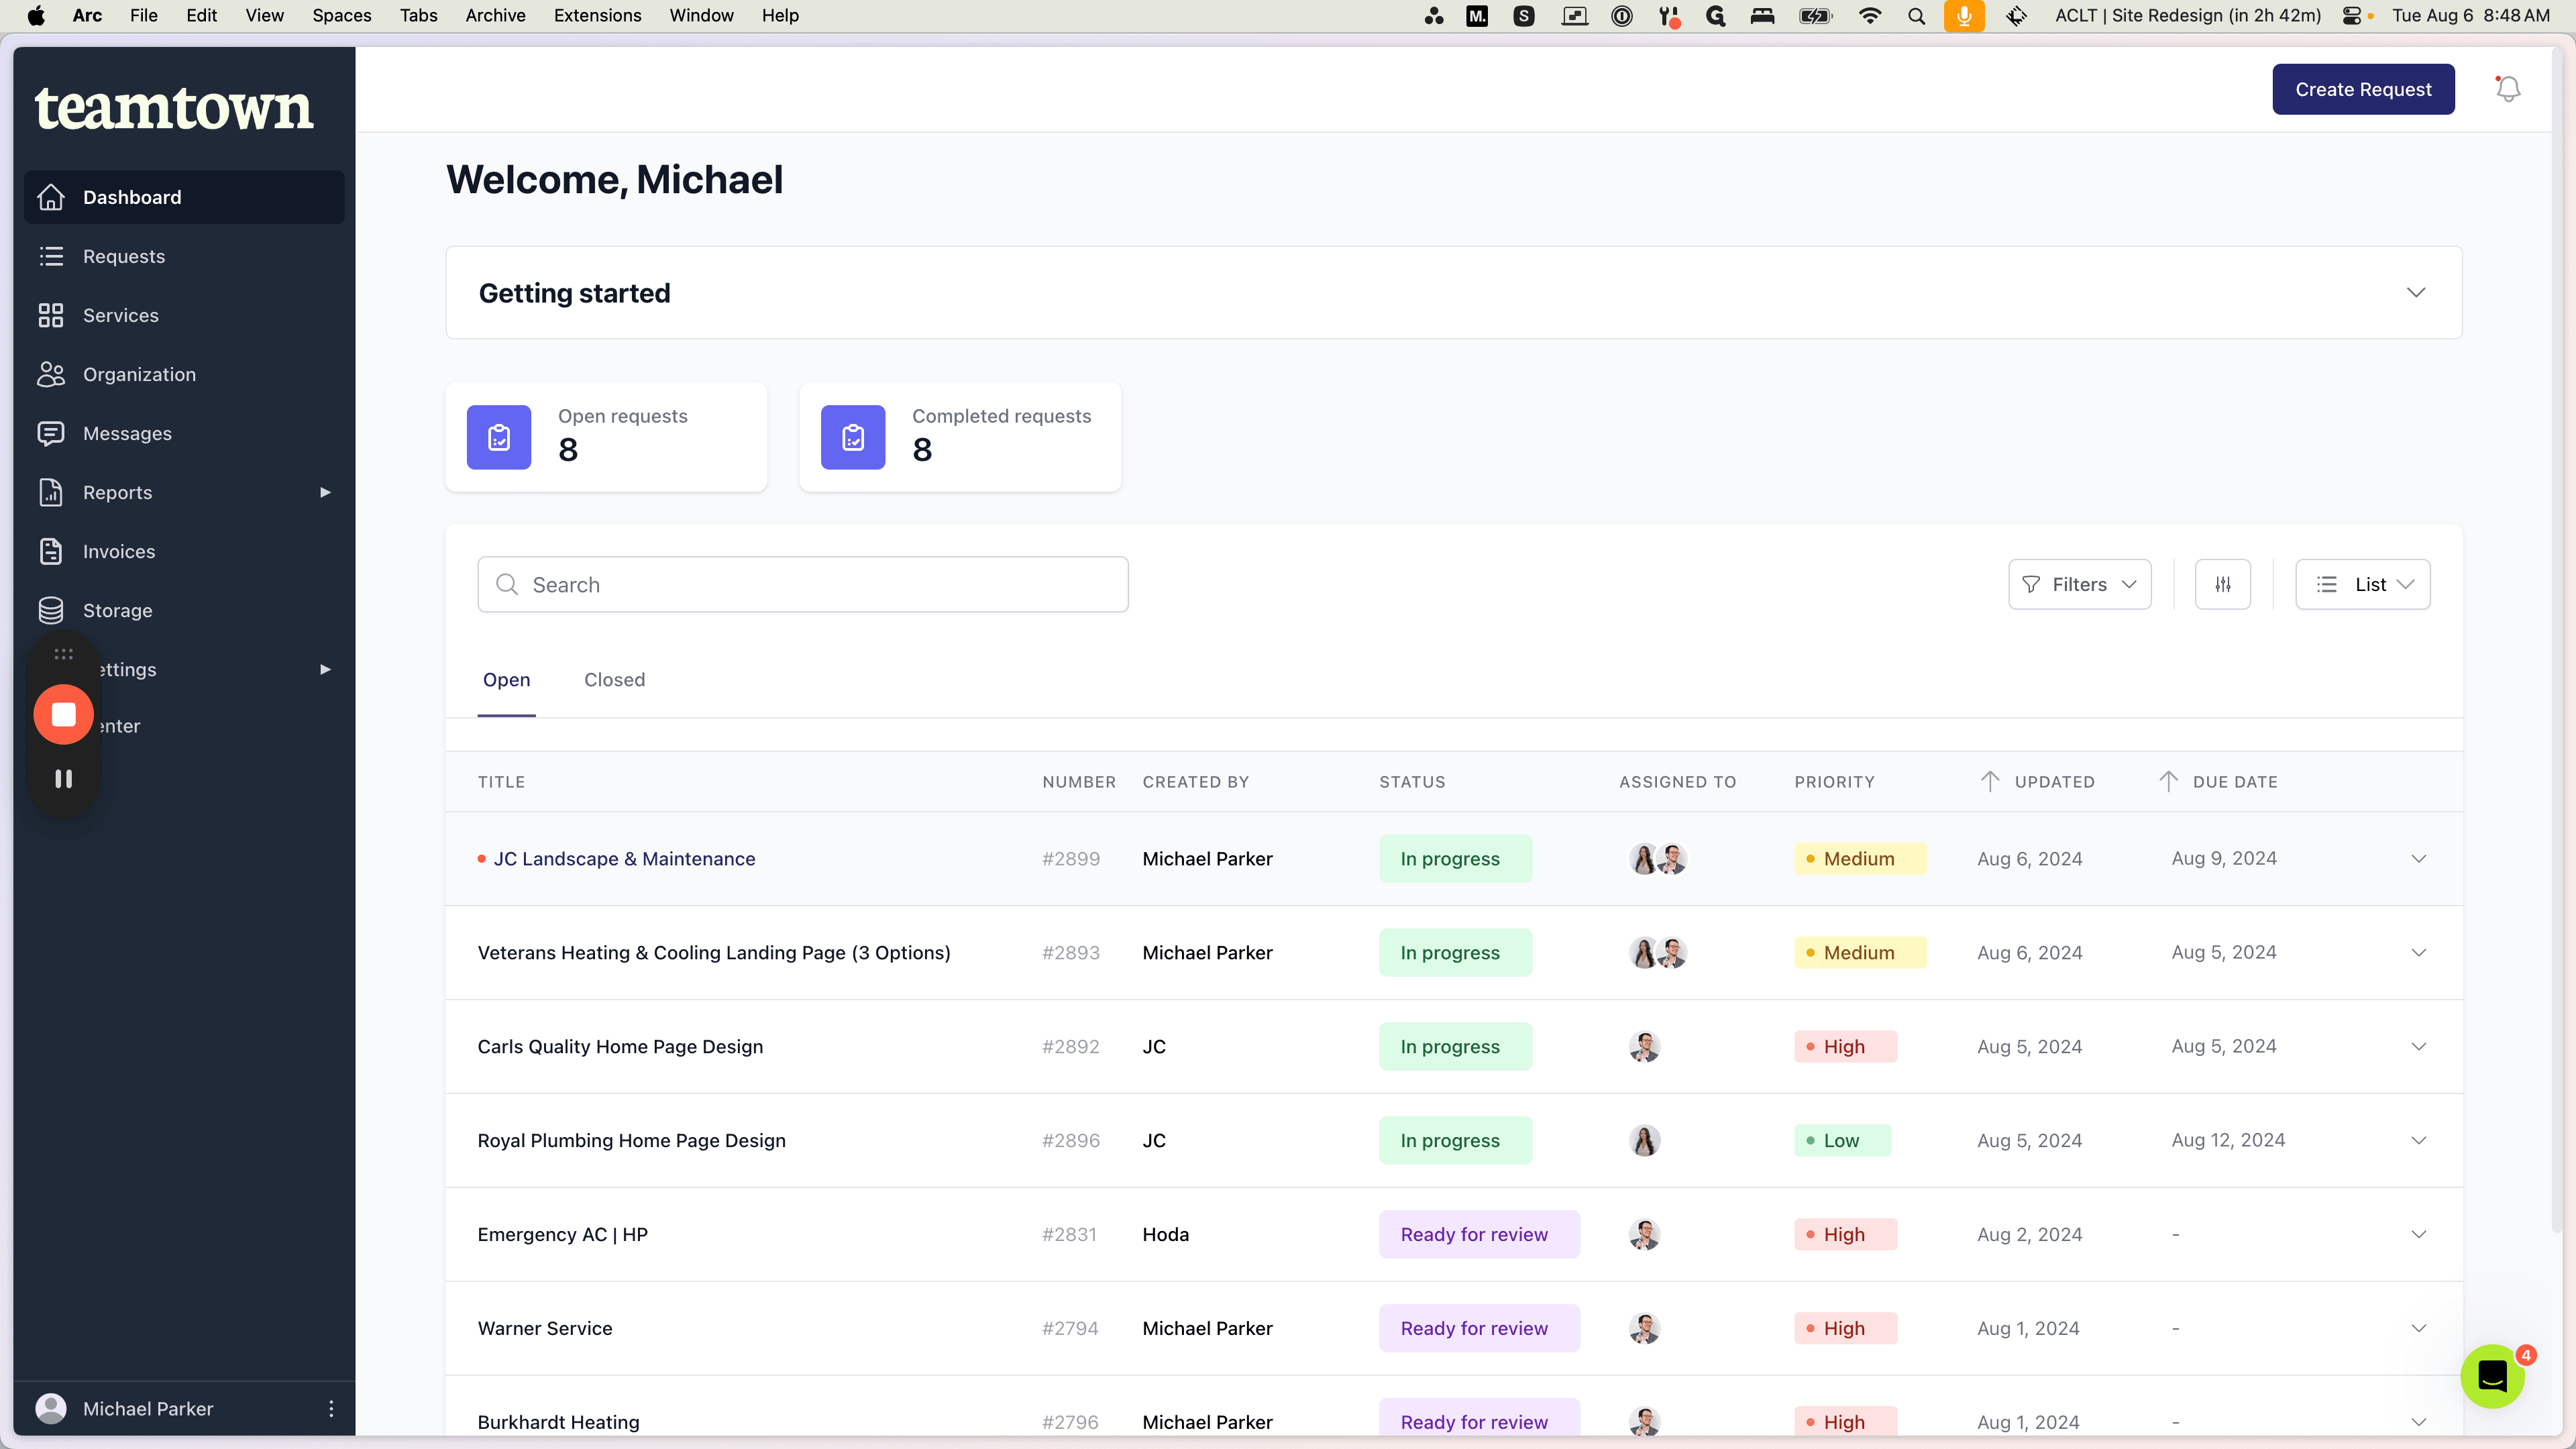The height and width of the screenshot is (1449, 2576).
Task: Open the List view dropdown
Action: (2362, 584)
